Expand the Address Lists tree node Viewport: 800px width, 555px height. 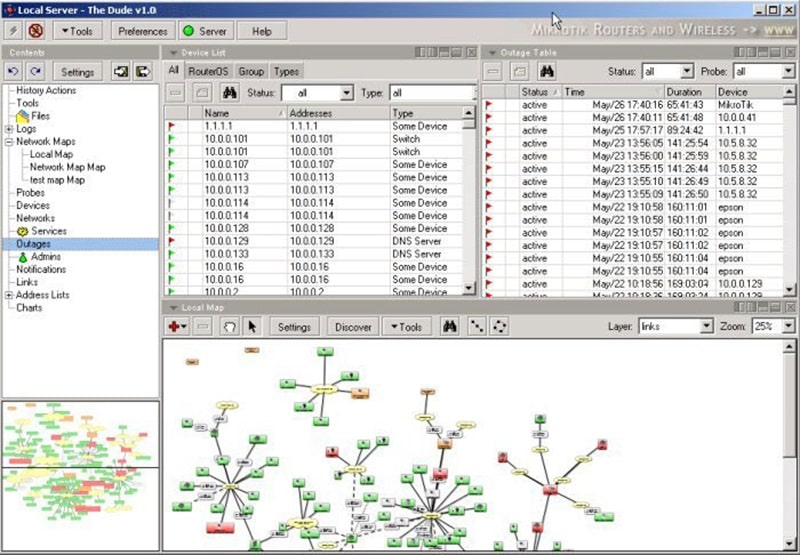coord(9,295)
